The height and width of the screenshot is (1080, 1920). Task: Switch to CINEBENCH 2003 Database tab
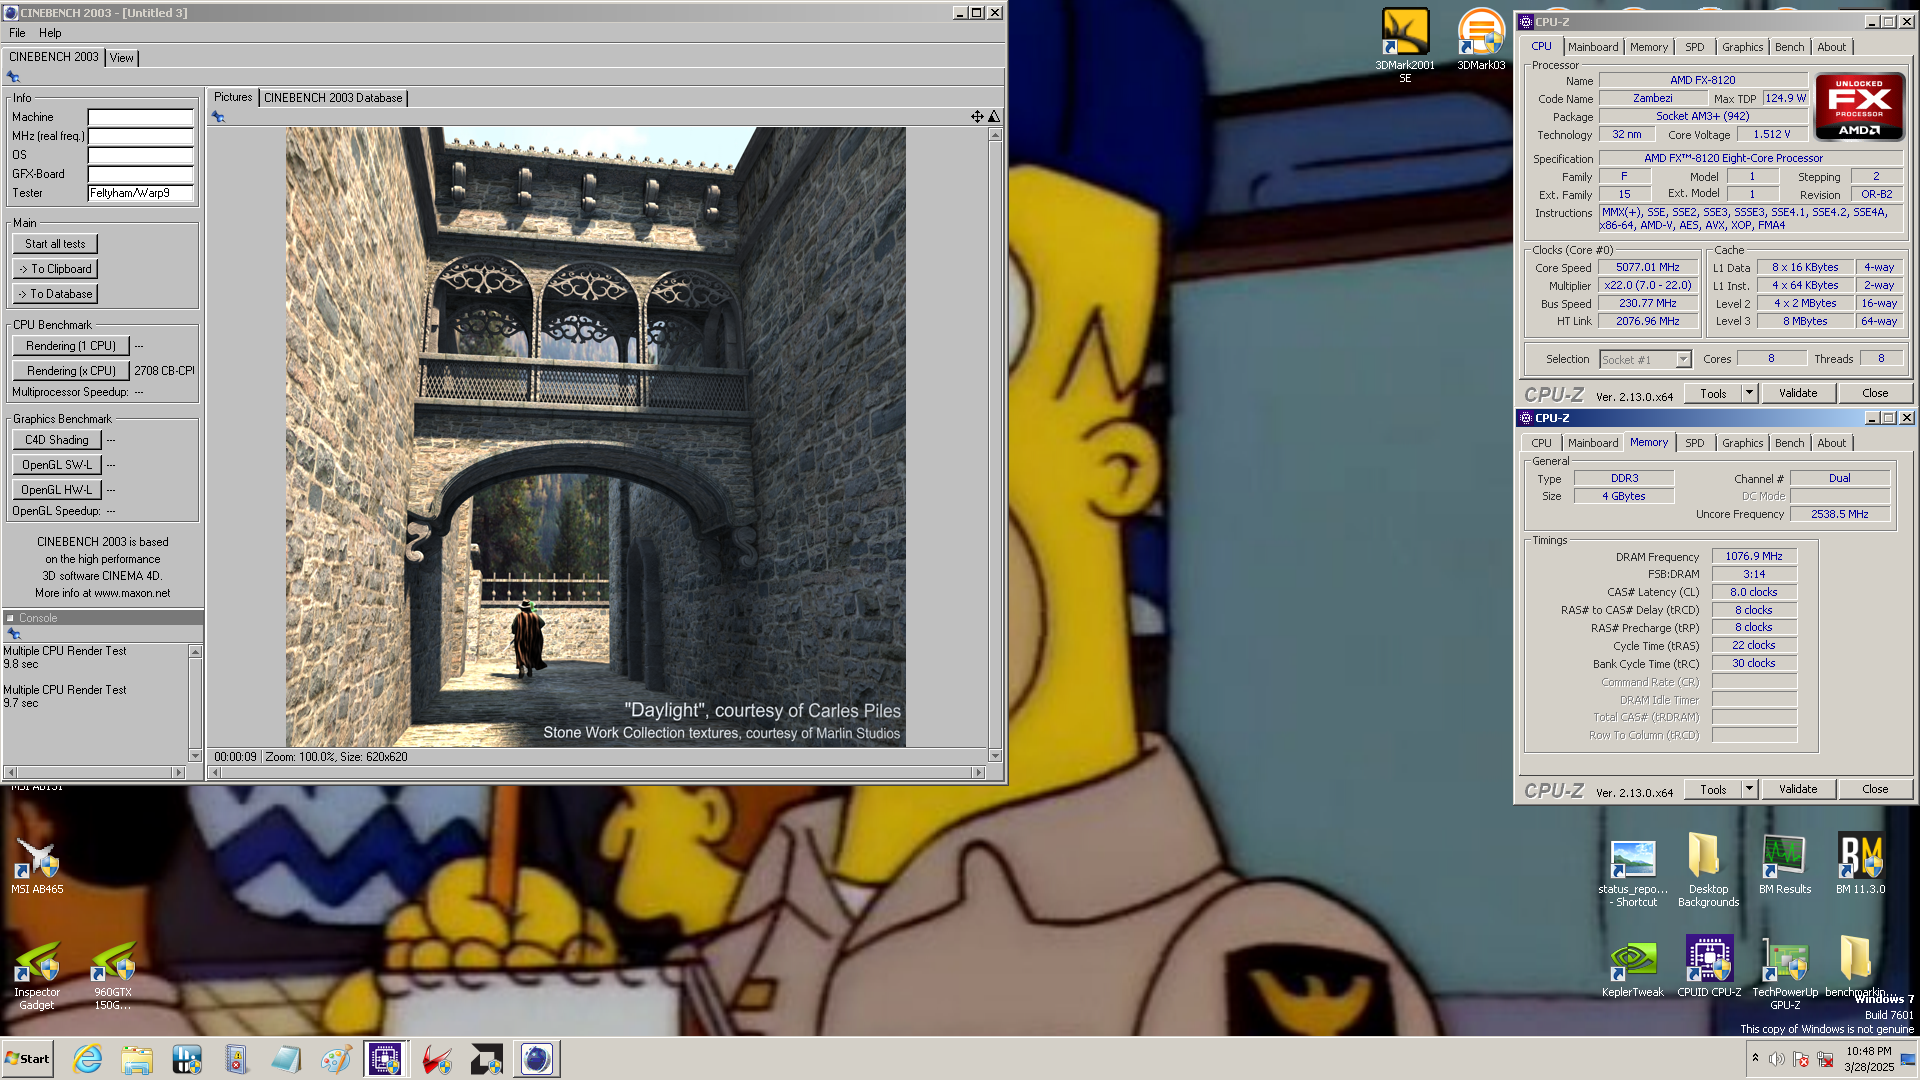333,98
